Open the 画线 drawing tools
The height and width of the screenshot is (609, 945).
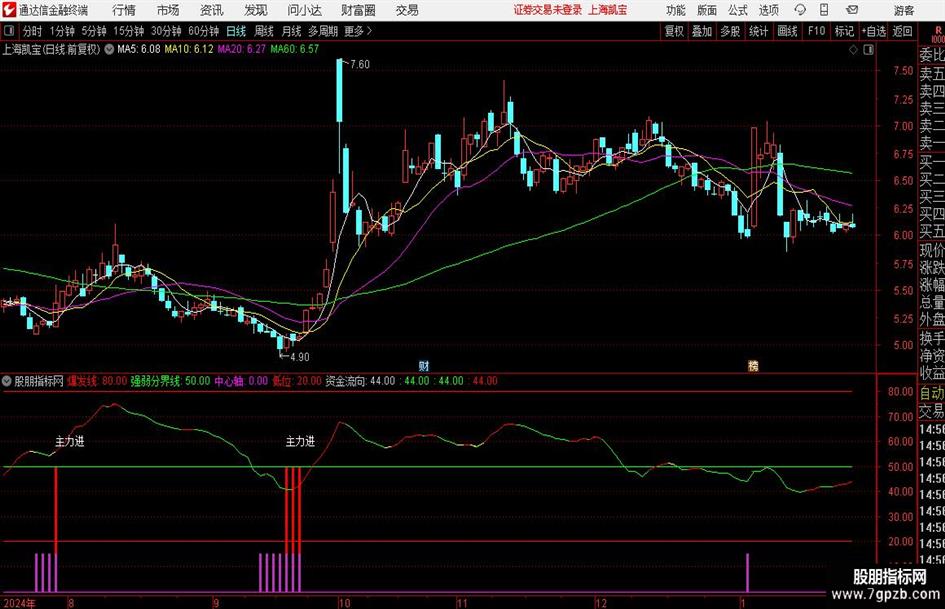pos(787,31)
